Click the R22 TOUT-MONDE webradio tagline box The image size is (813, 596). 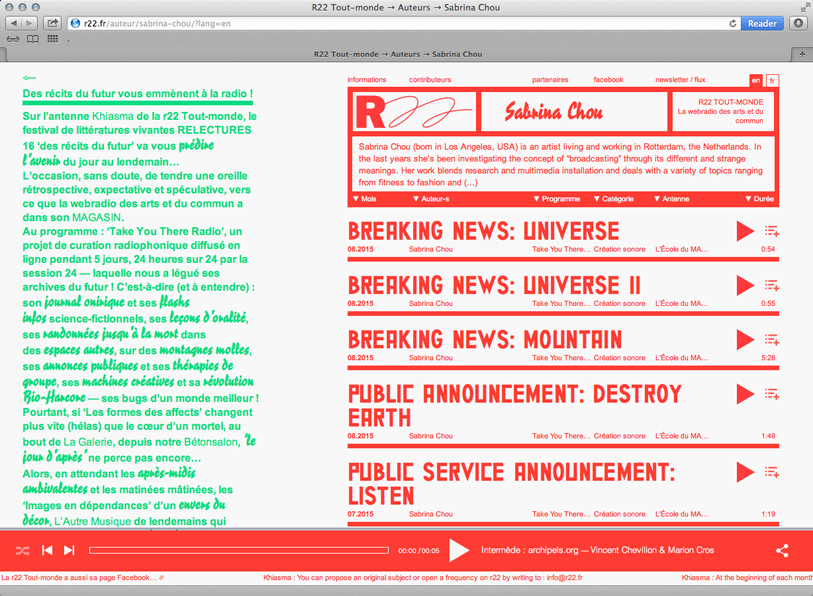click(x=723, y=112)
